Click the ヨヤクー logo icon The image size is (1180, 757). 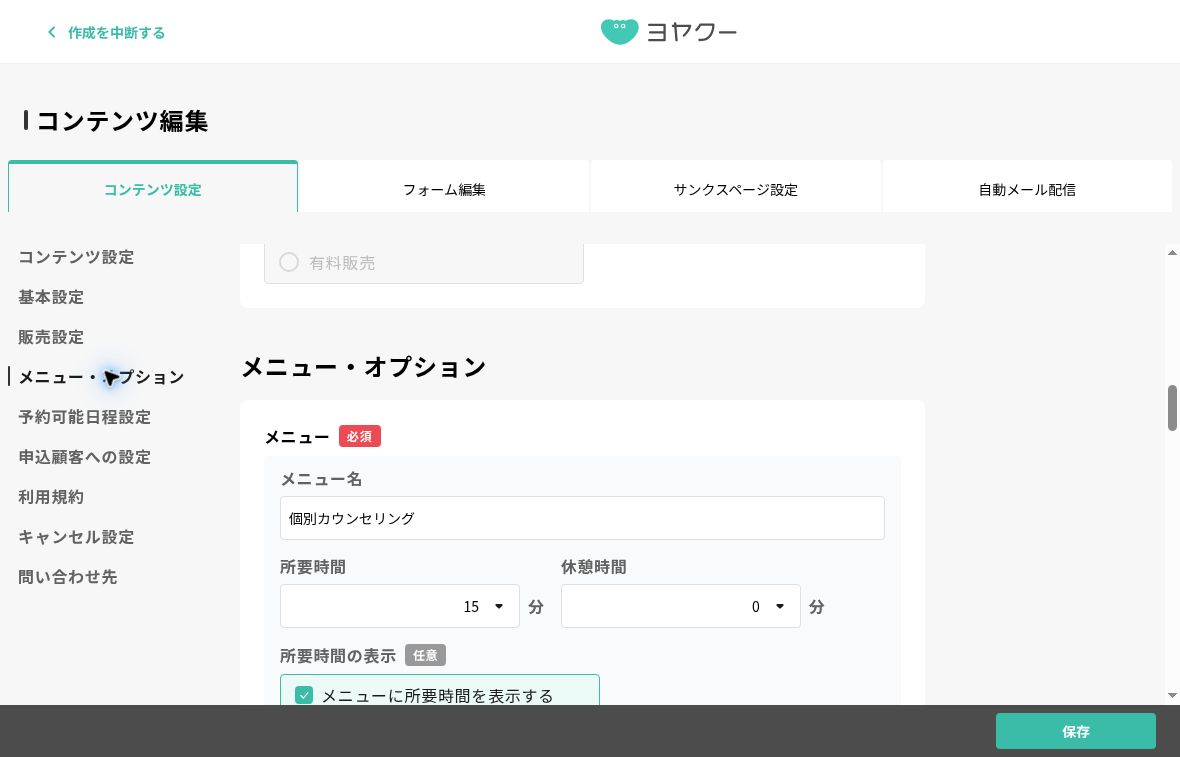[x=619, y=32]
